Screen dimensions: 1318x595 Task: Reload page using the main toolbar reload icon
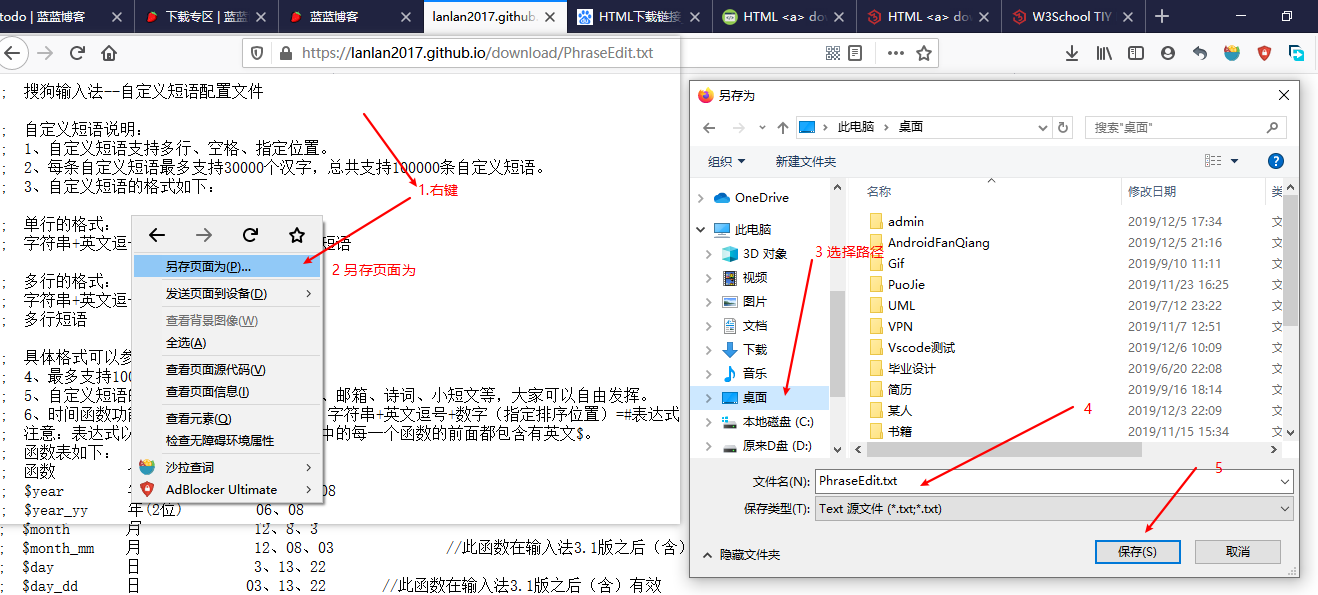(77, 53)
